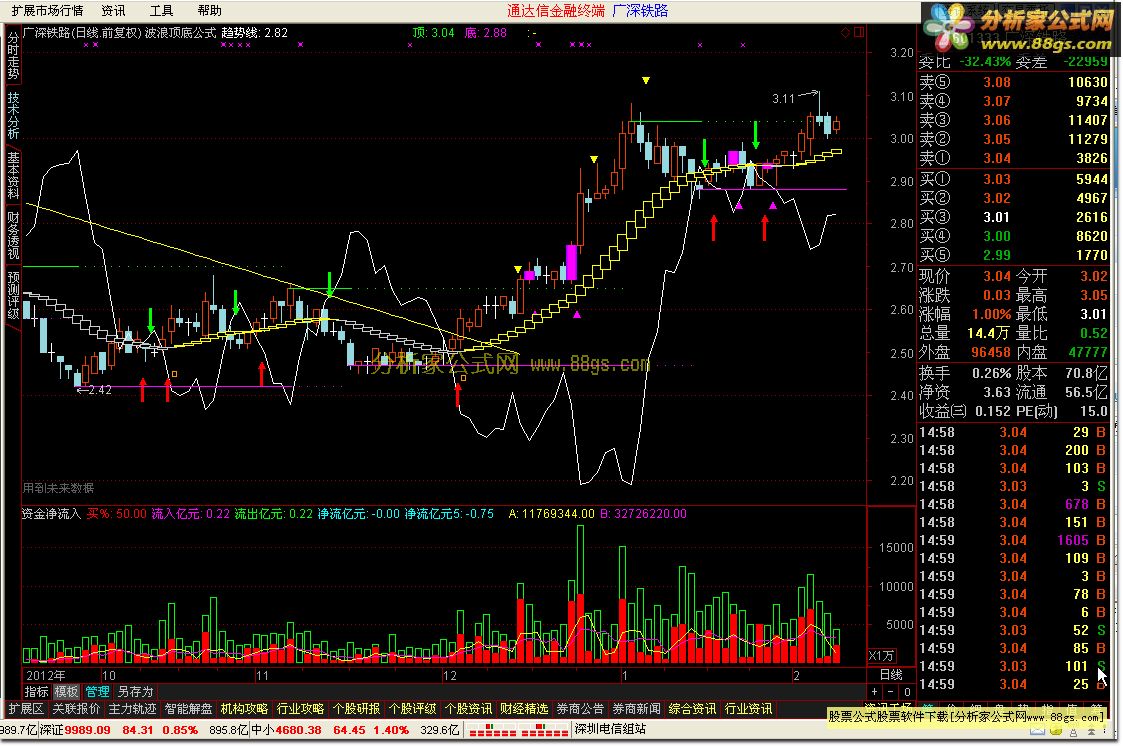The width and height of the screenshot is (1123, 746).
Task: Open the 帮助 menu
Action: pos(209,11)
